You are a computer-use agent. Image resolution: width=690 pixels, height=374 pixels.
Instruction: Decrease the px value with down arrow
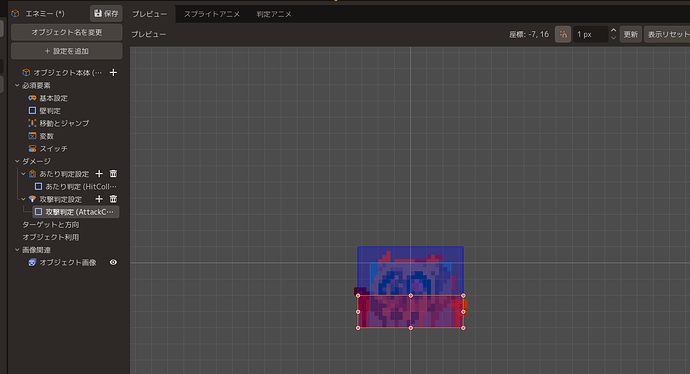click(613, 38)
